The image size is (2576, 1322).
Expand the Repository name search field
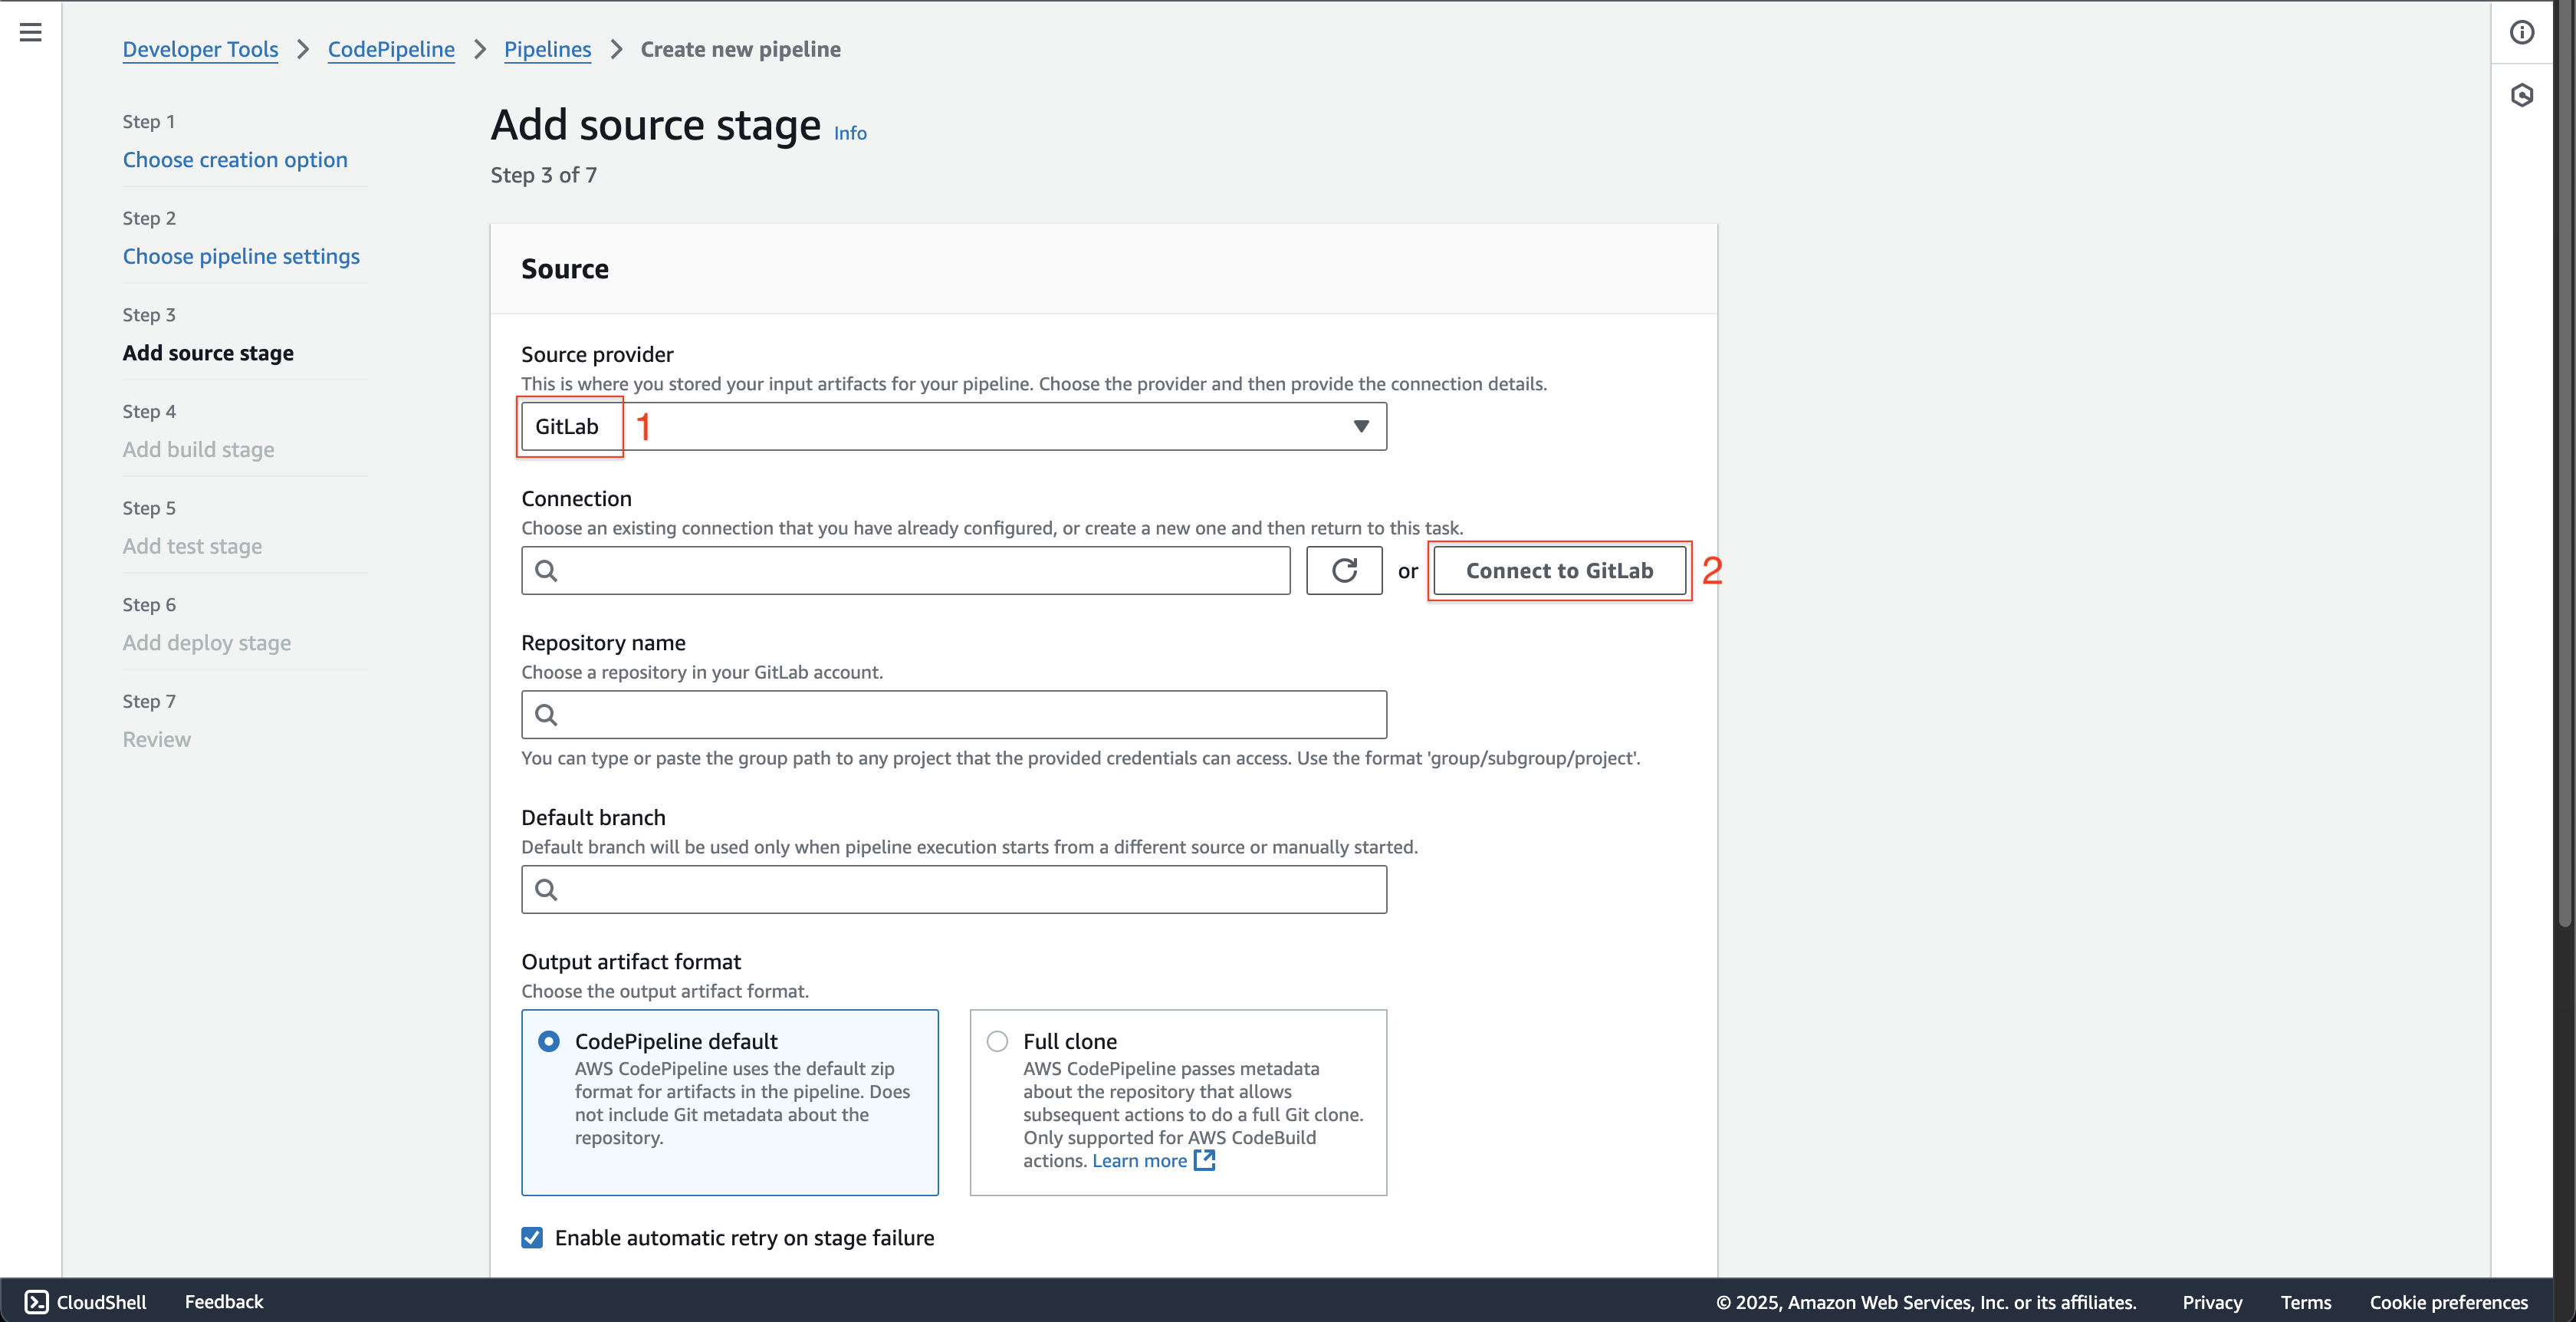coord(952,713)
